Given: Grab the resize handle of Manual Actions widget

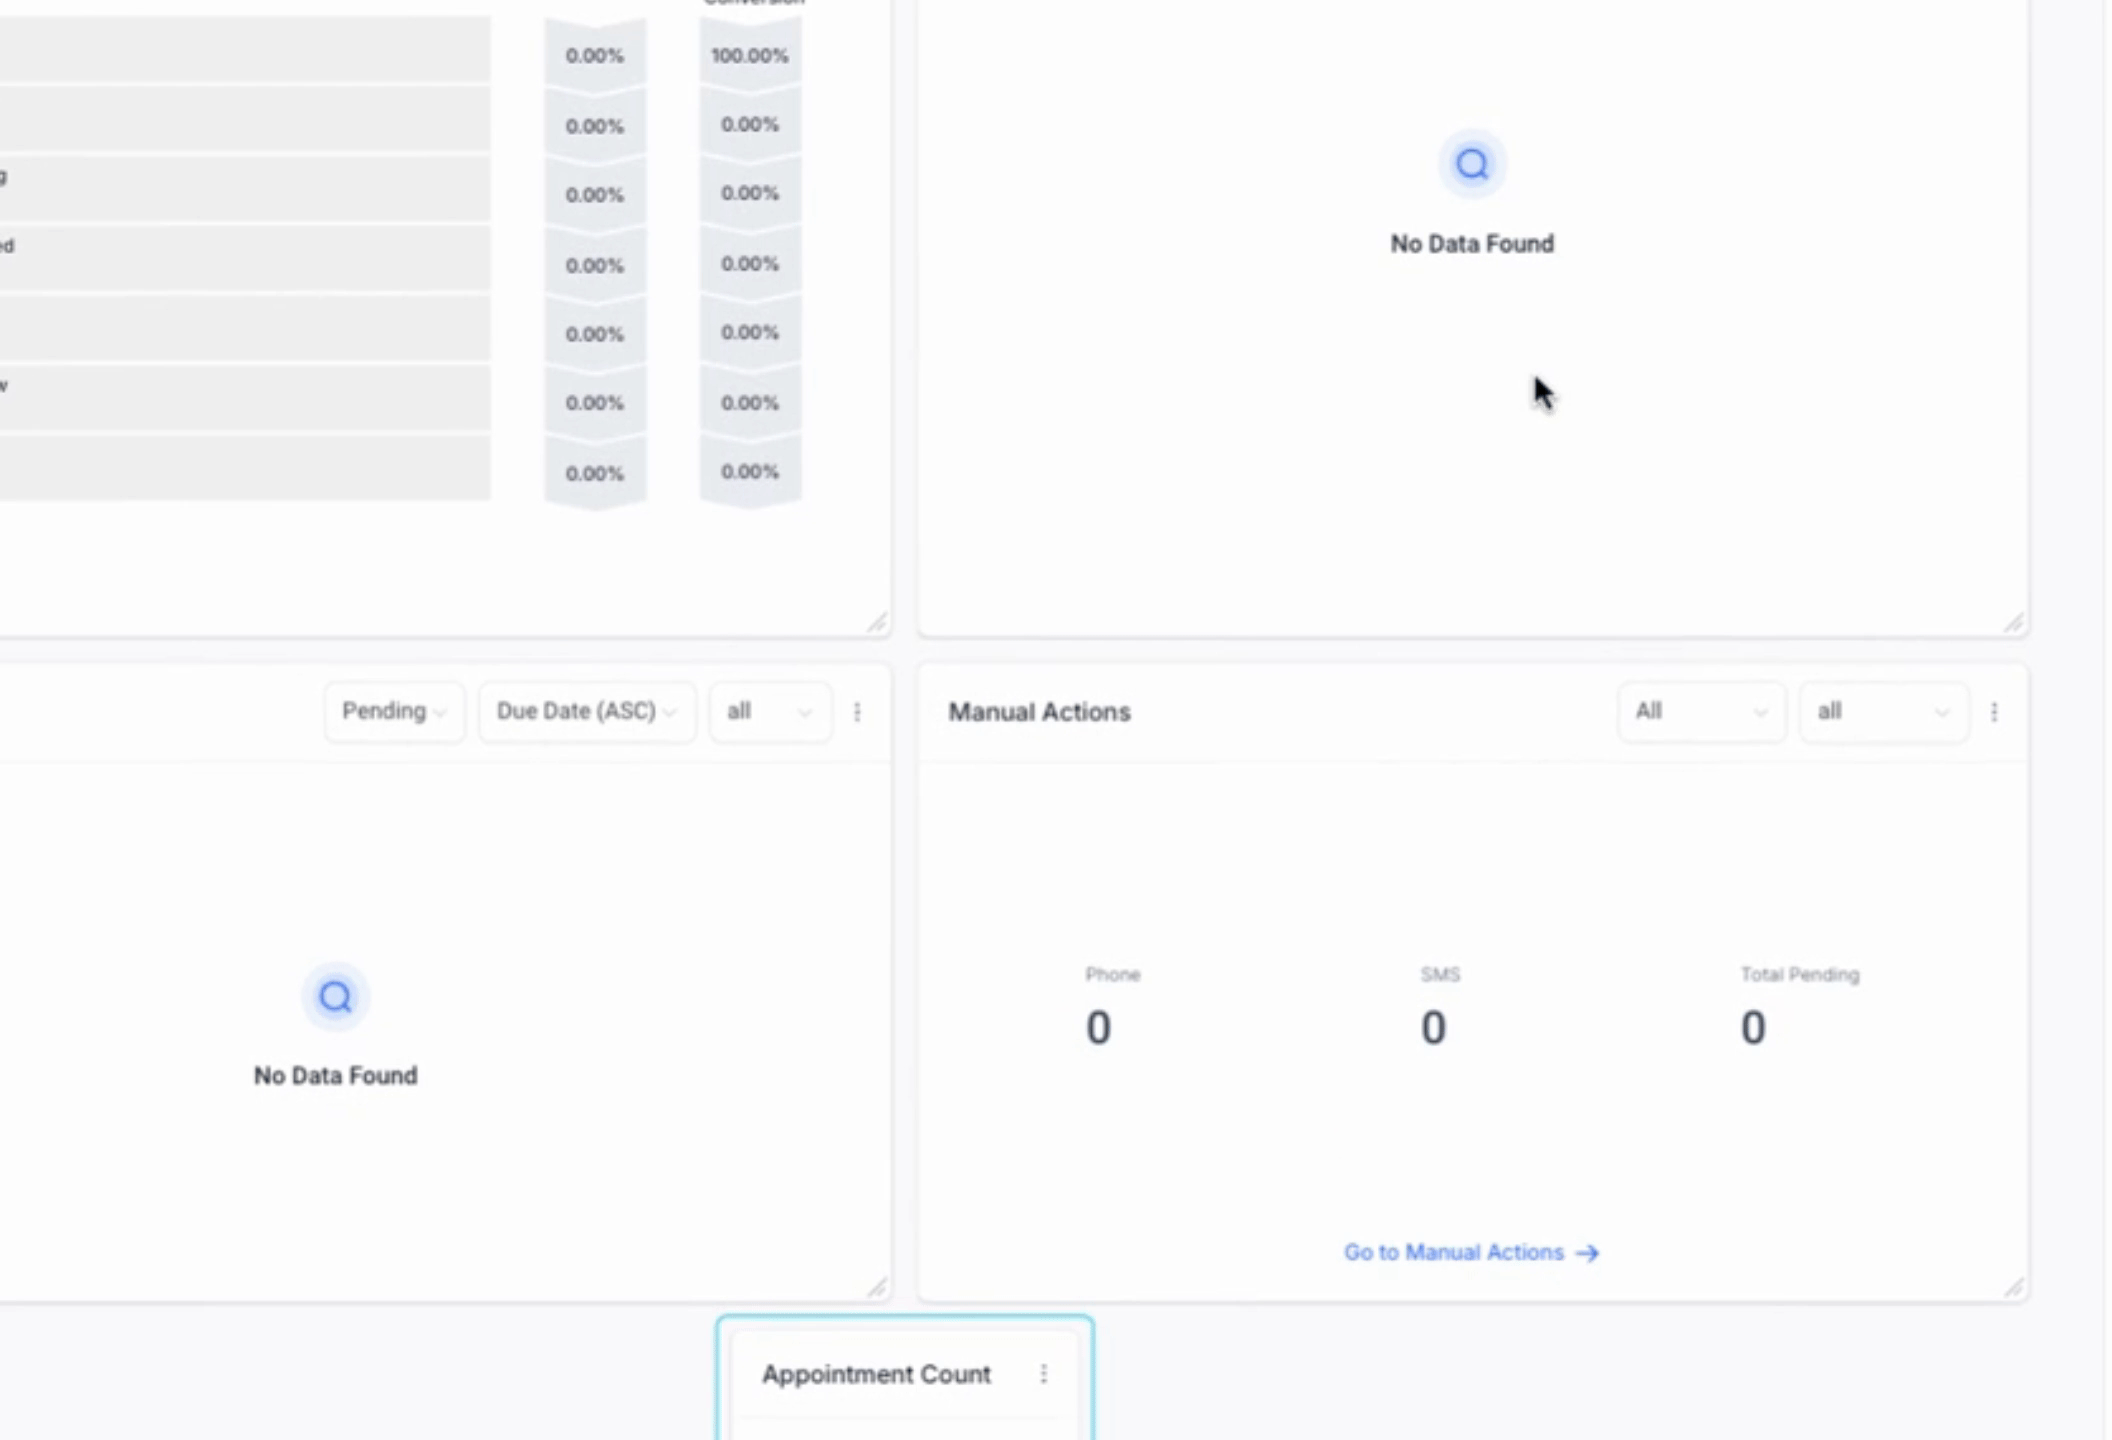Looking at the screenshot, I should coord(2014,1287).
